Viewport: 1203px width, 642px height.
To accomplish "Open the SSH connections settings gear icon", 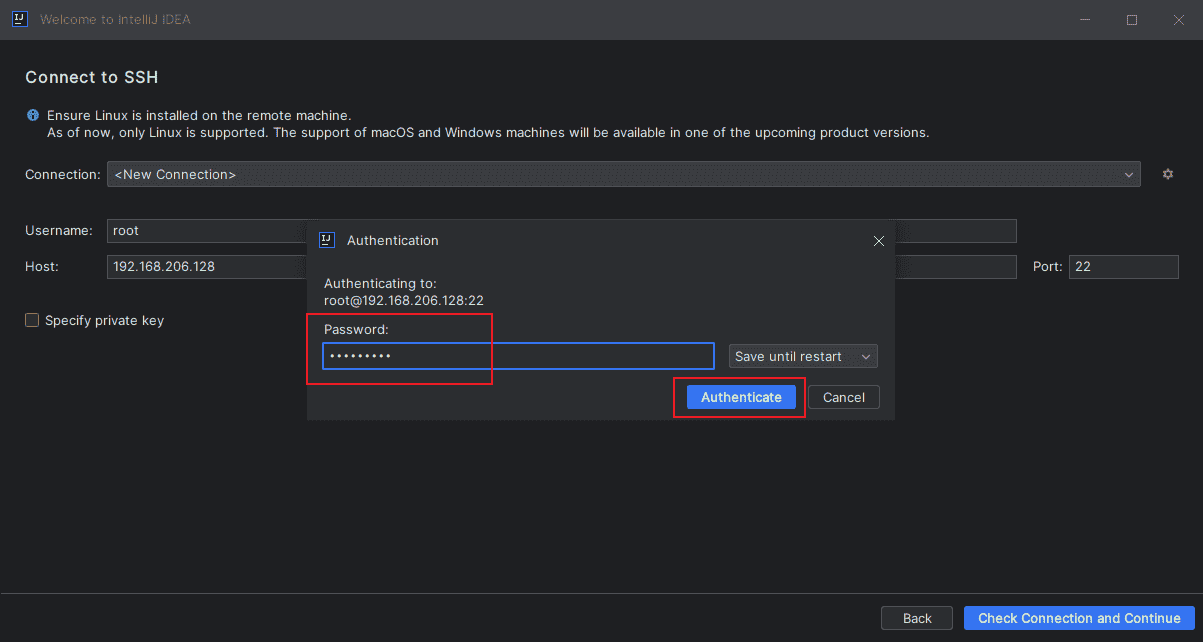I will coord(1167,173).
